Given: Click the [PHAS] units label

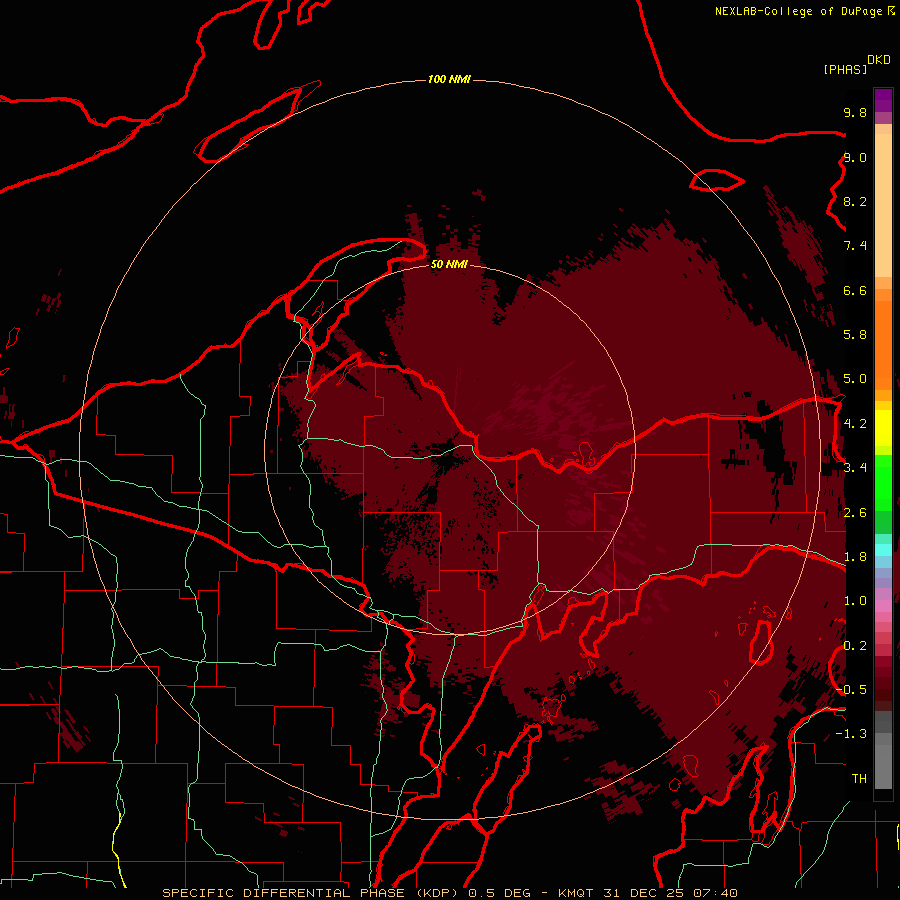Looking at the screenshot, I should [845, 69].
